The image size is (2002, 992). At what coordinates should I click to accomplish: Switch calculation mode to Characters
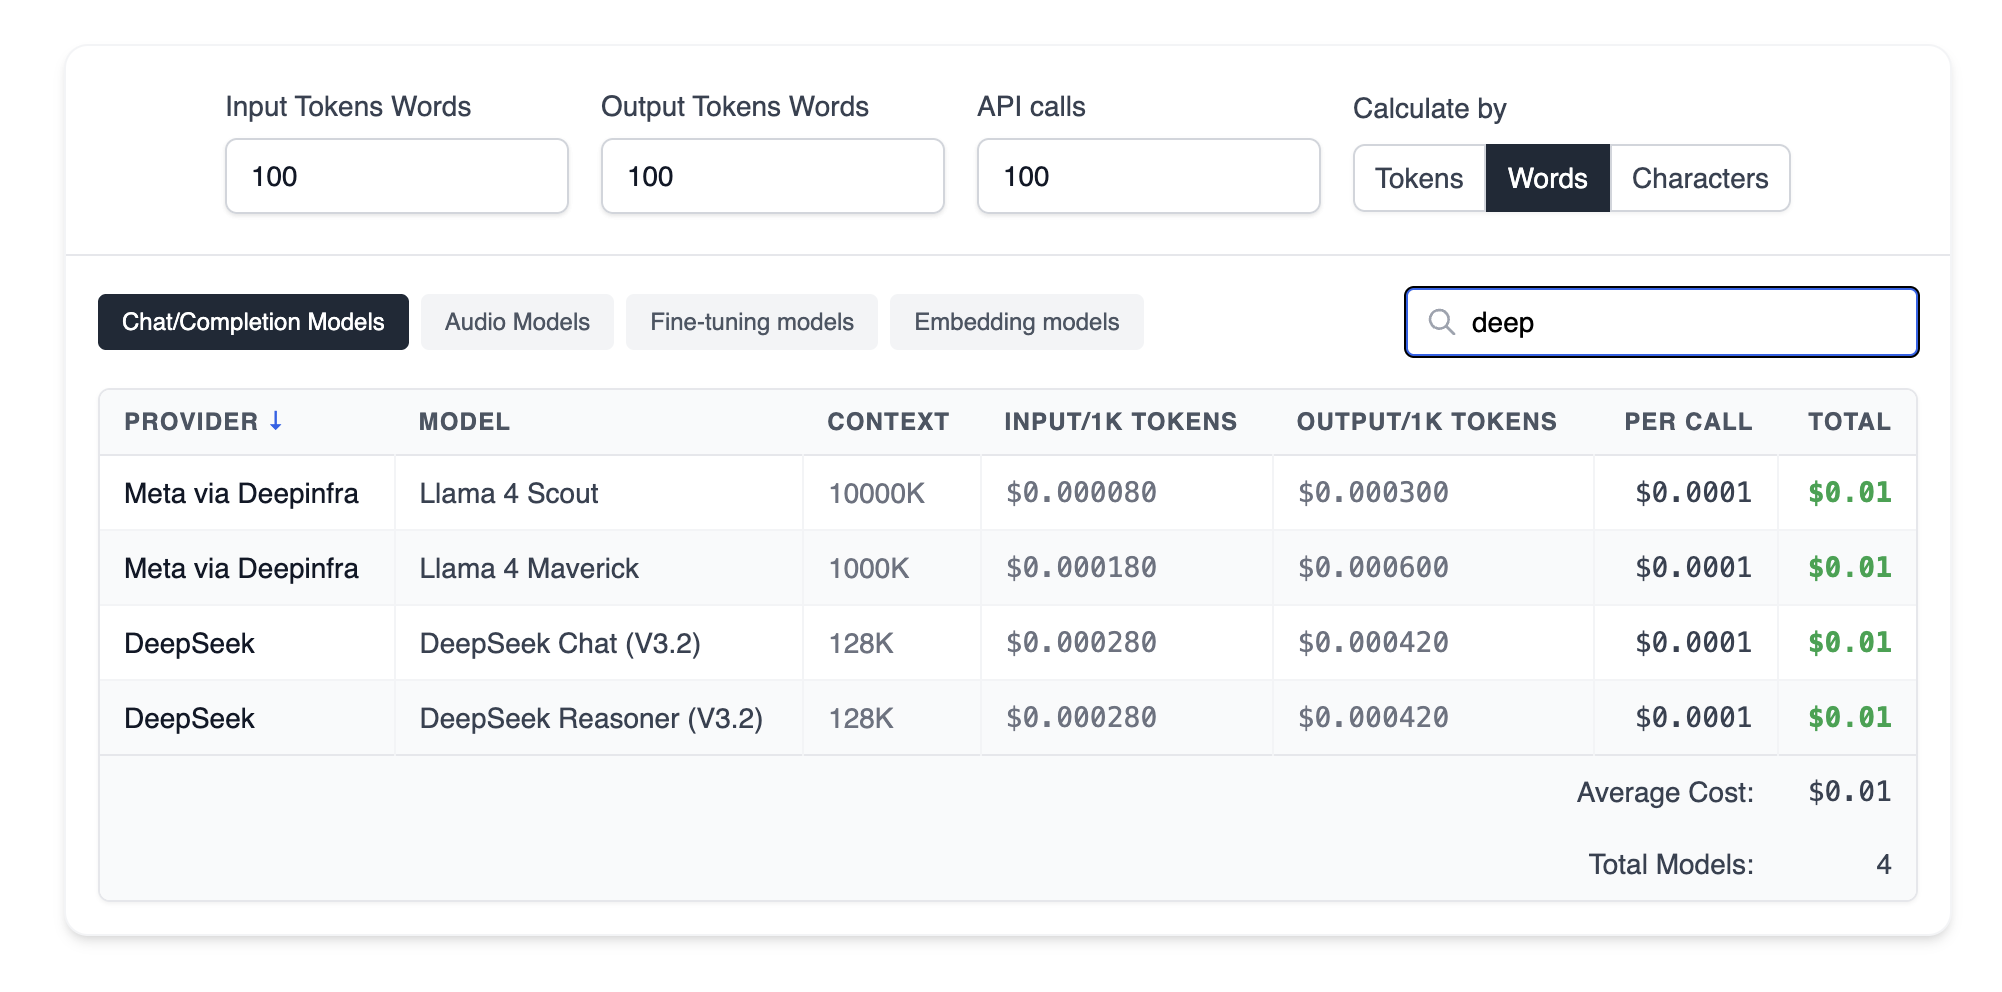click(x=1700, y=177)
